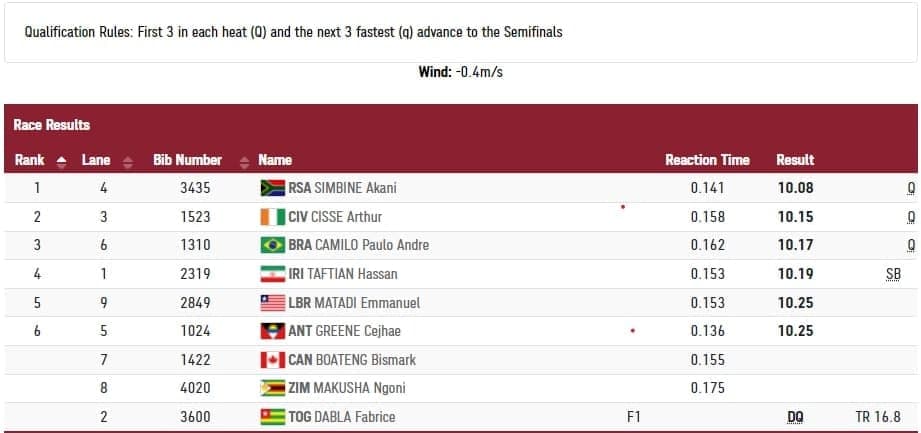Click the Iran flag beside Taftian
The width and height of the screenshot is (921, 433).
pyautogui.click(x=272, y=274)
